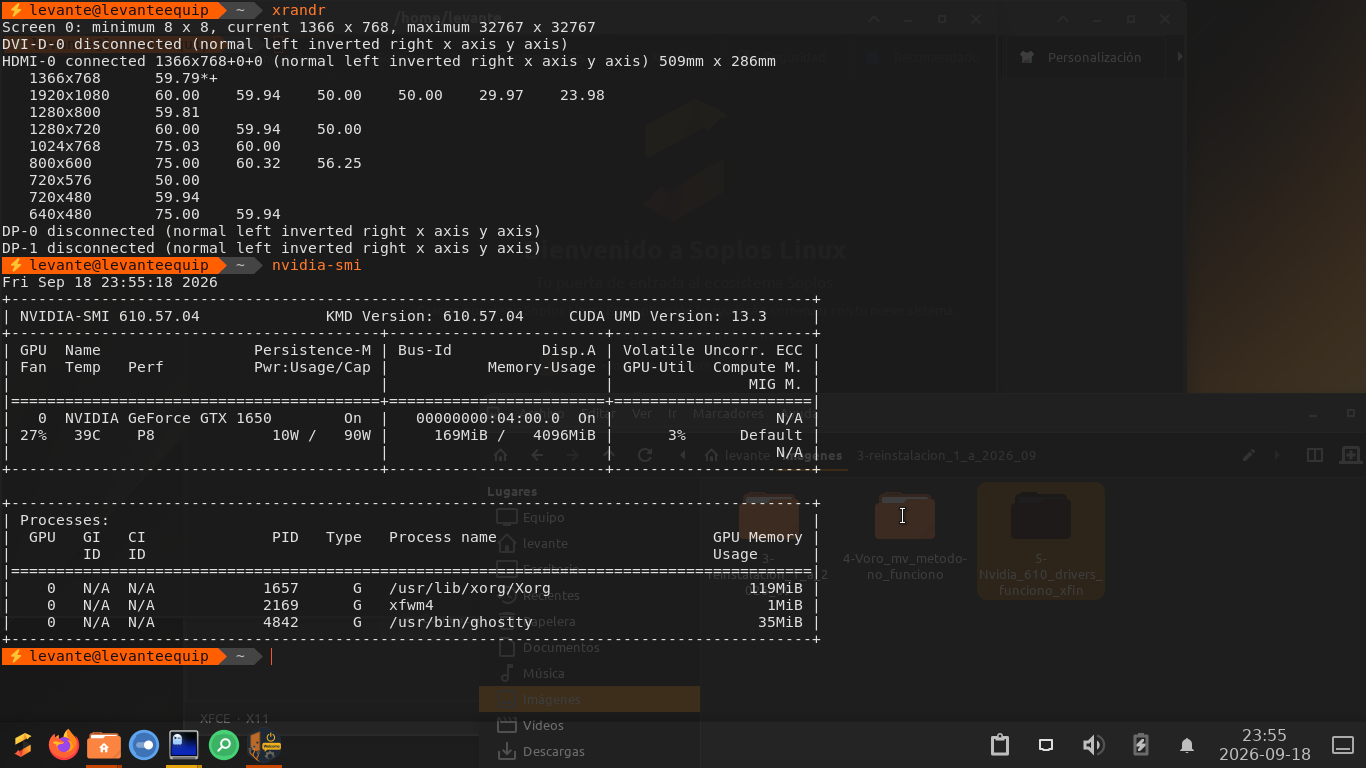Open the green magnifier search launcher

(x=224, y=745)
